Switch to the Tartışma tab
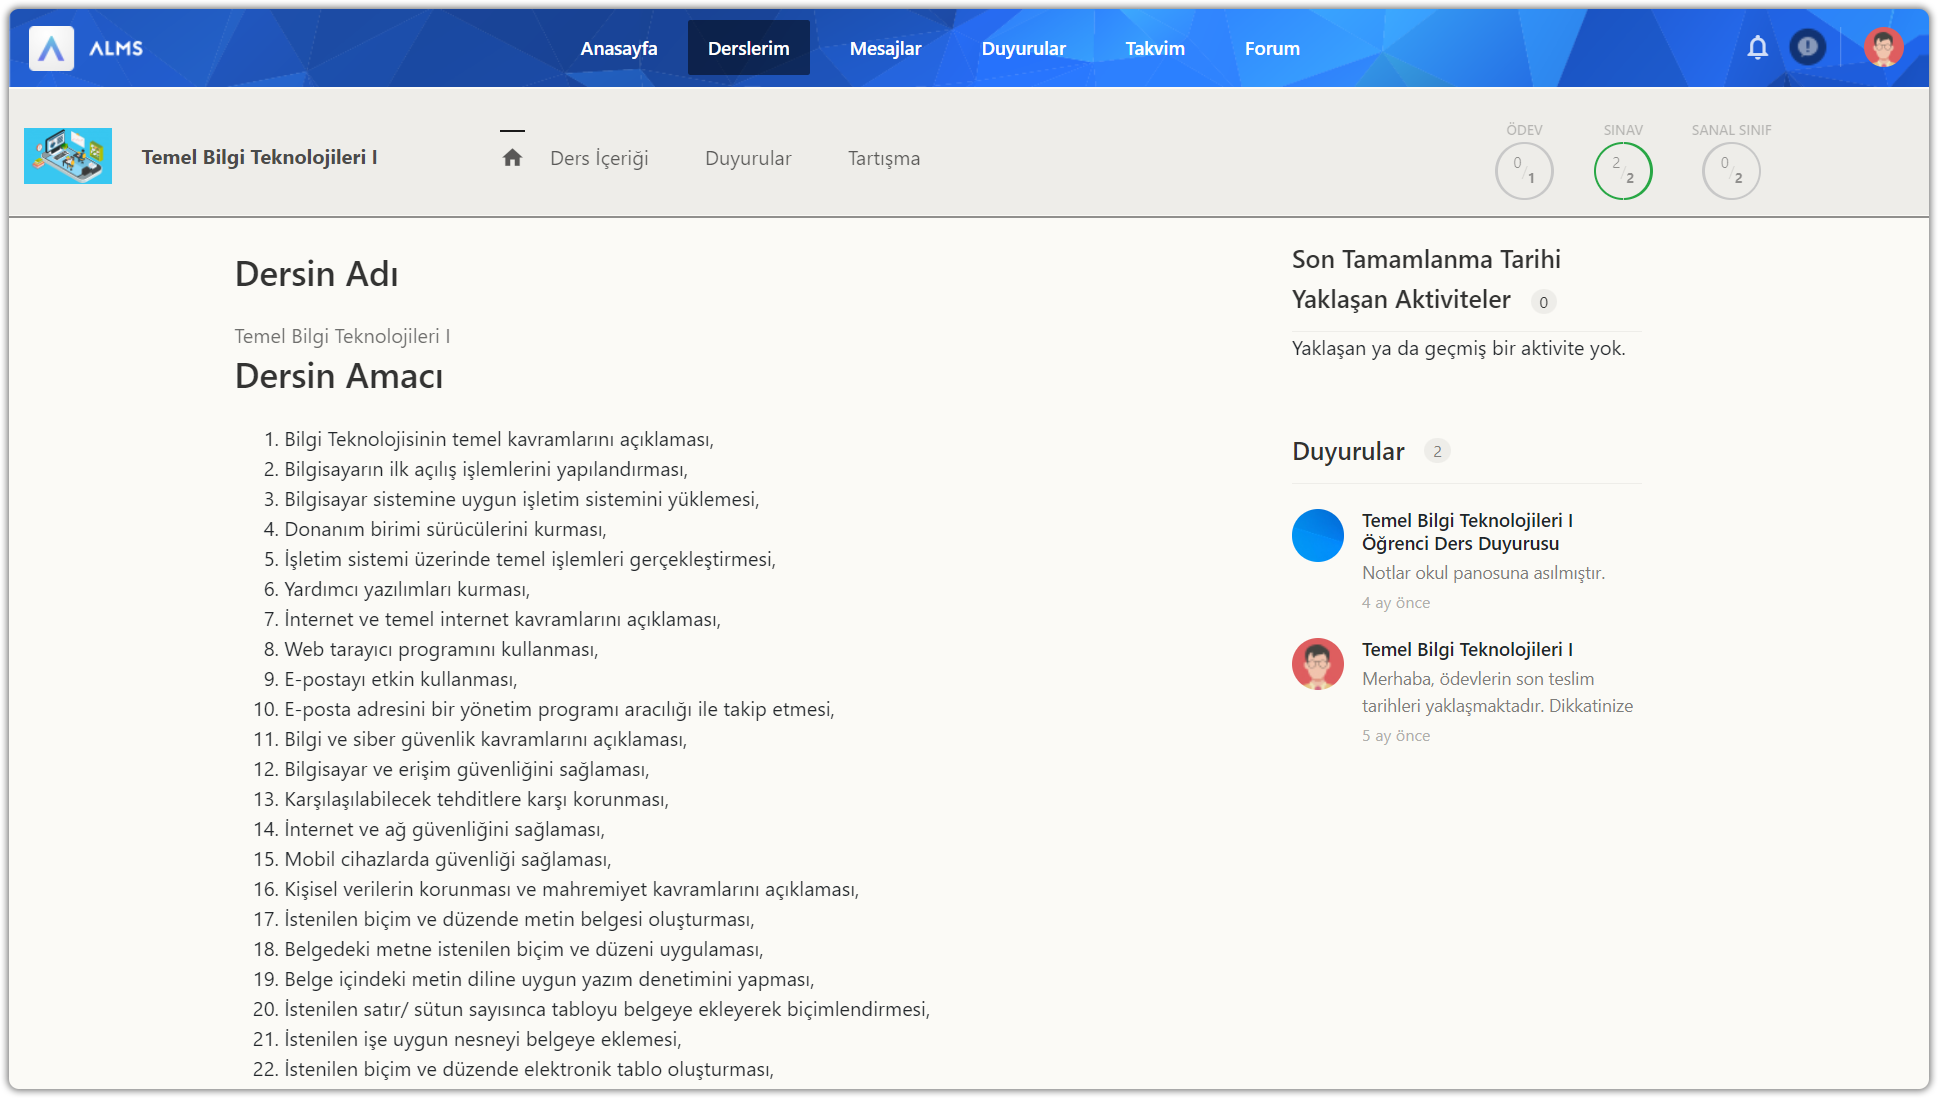Image resolution: width=1938 pixels, height=1098 pixels. coord(883,158)
